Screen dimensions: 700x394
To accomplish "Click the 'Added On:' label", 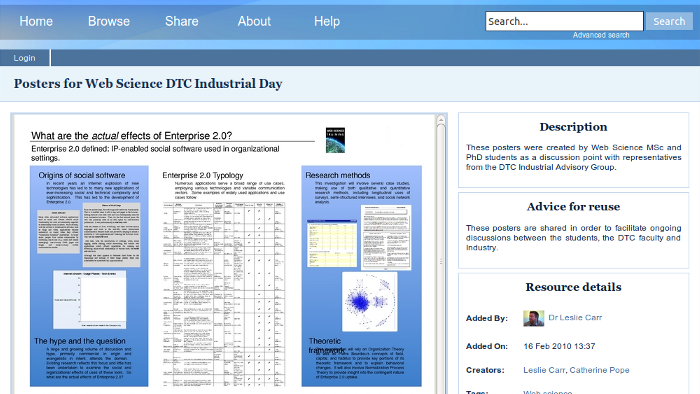I will click(487, 346).
